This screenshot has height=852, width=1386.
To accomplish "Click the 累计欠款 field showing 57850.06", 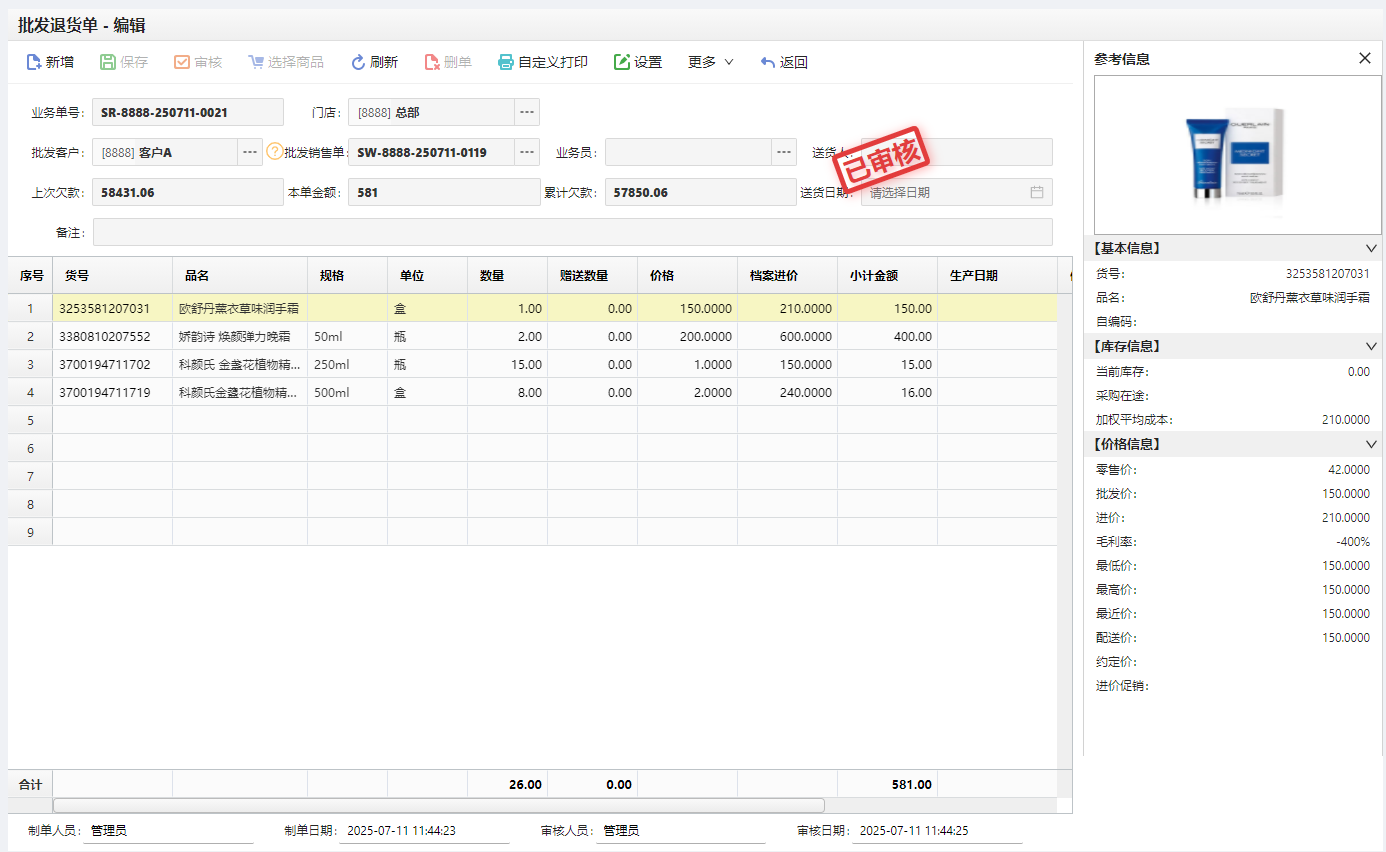I will 701,192.
